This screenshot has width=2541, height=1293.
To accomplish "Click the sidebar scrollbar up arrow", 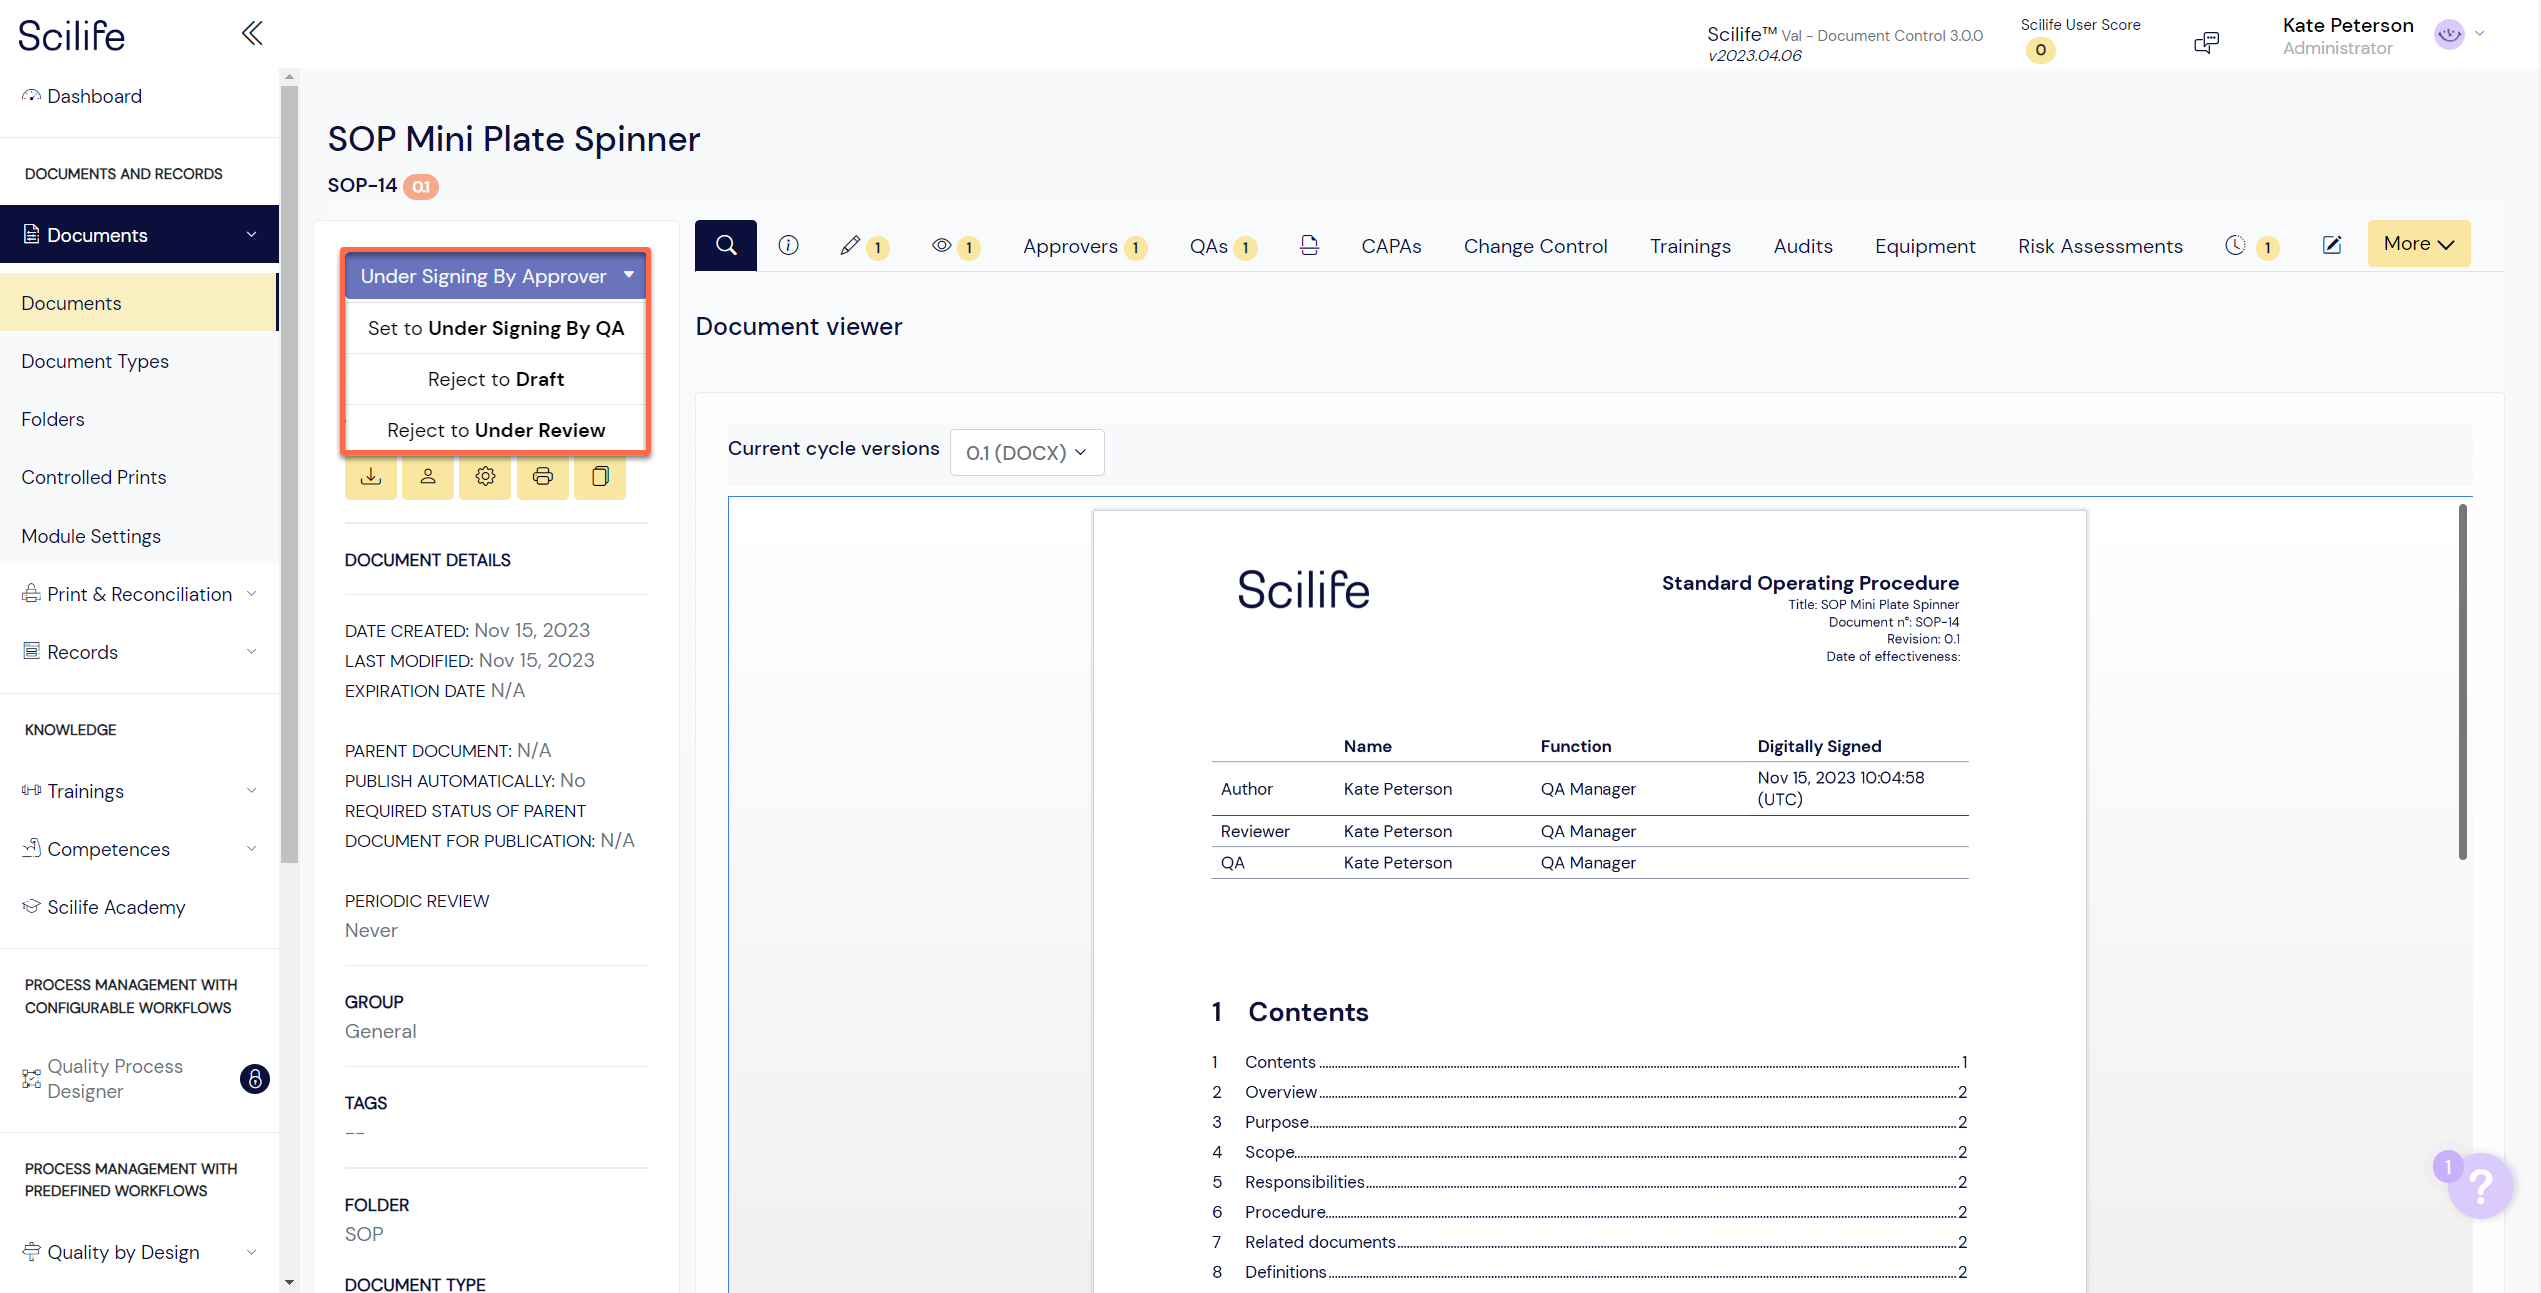I will (x=289, y=76).
